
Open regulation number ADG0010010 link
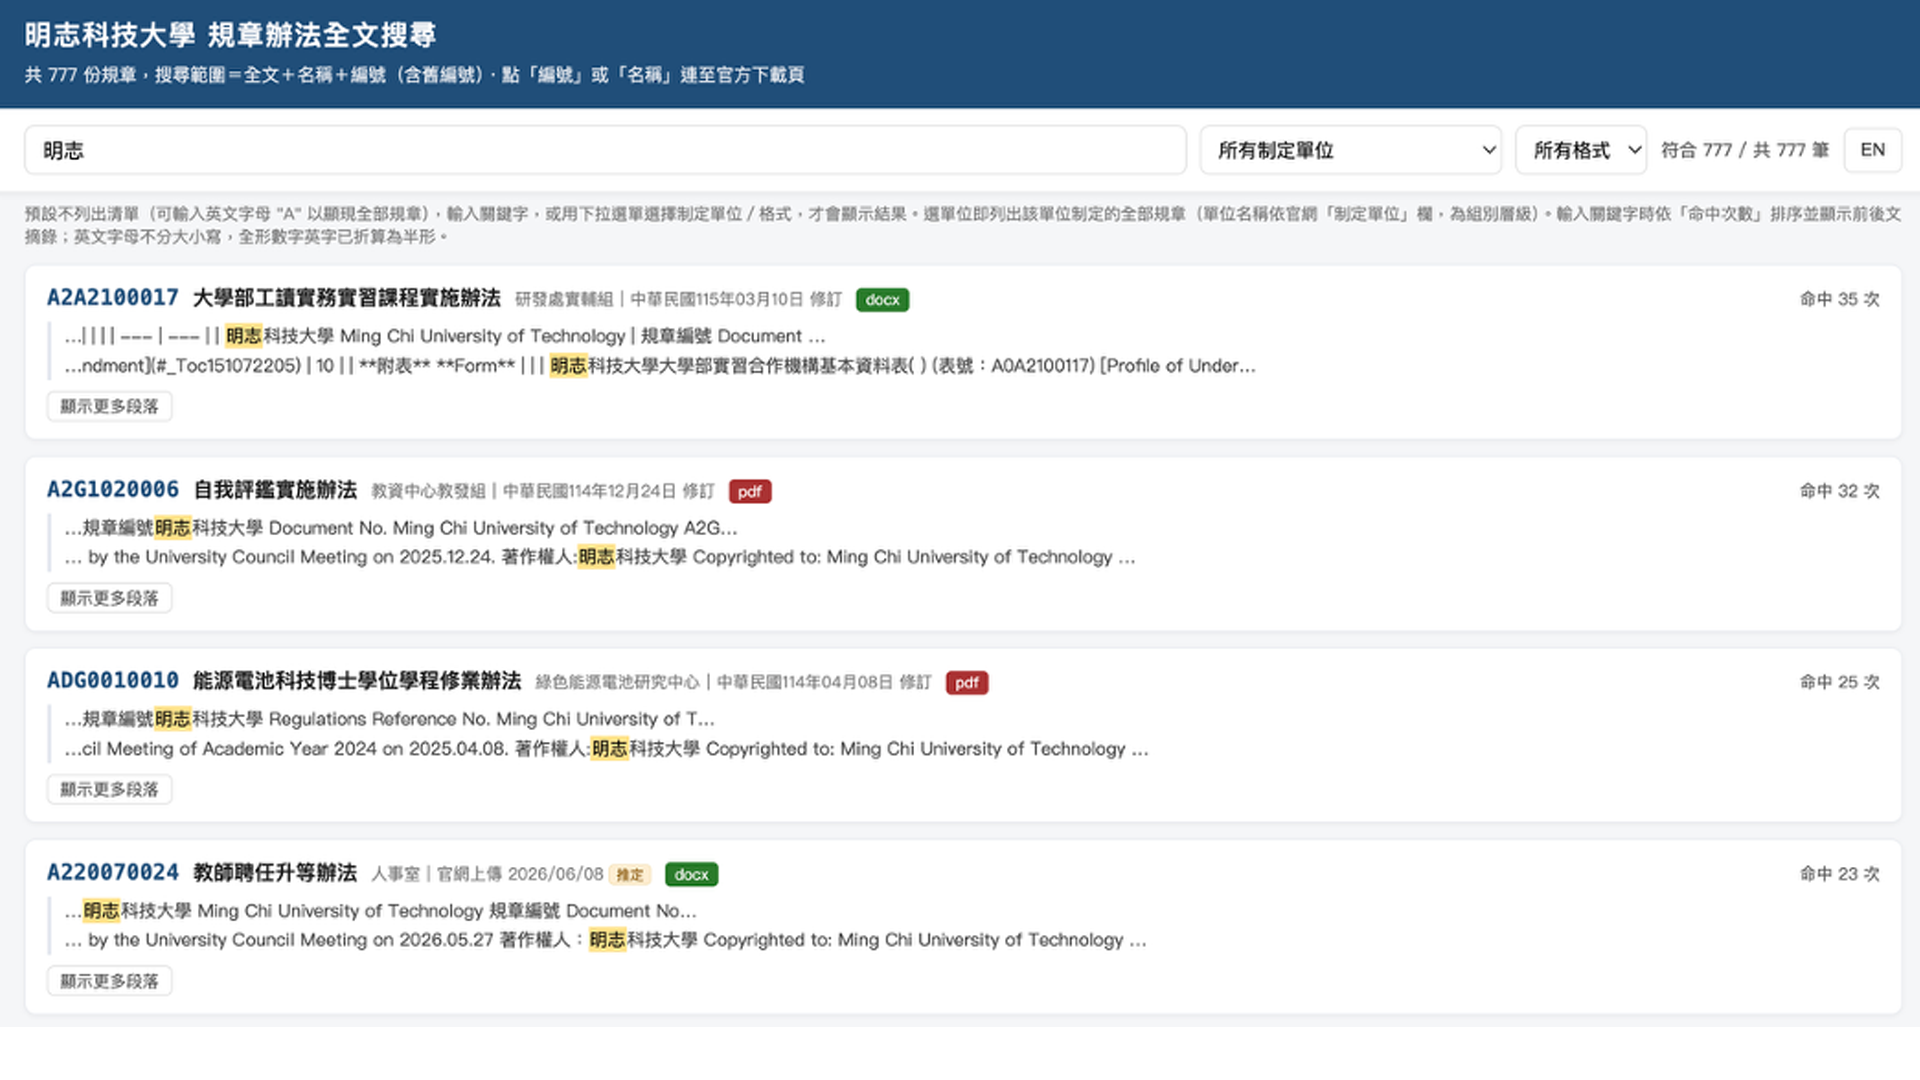113,681
